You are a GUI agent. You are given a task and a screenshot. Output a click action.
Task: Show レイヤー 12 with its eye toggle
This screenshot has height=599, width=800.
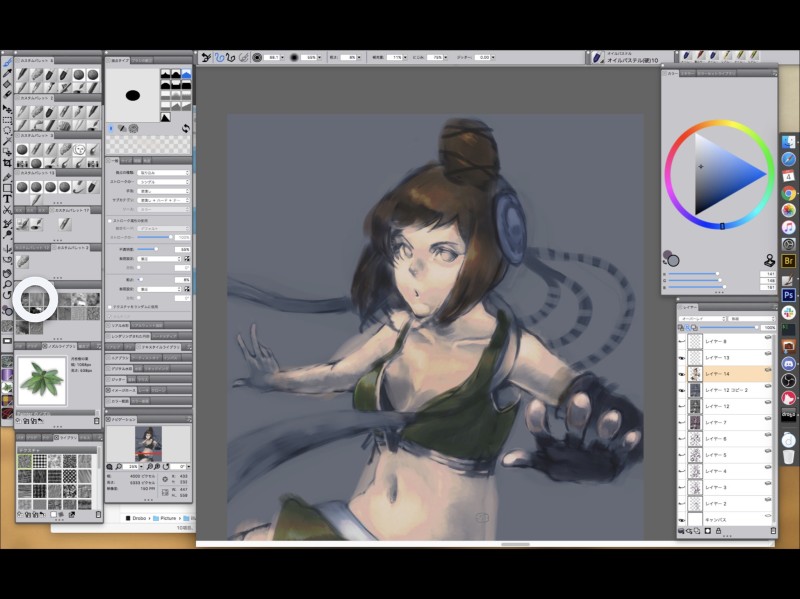pos(682,406)
